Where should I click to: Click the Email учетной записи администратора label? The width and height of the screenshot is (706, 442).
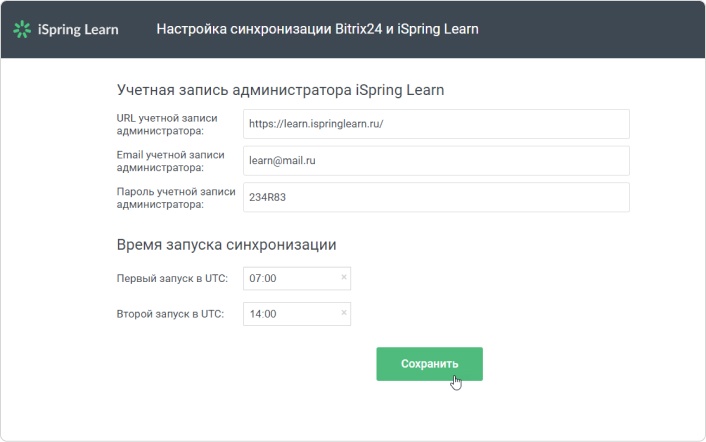coord(171,161)
